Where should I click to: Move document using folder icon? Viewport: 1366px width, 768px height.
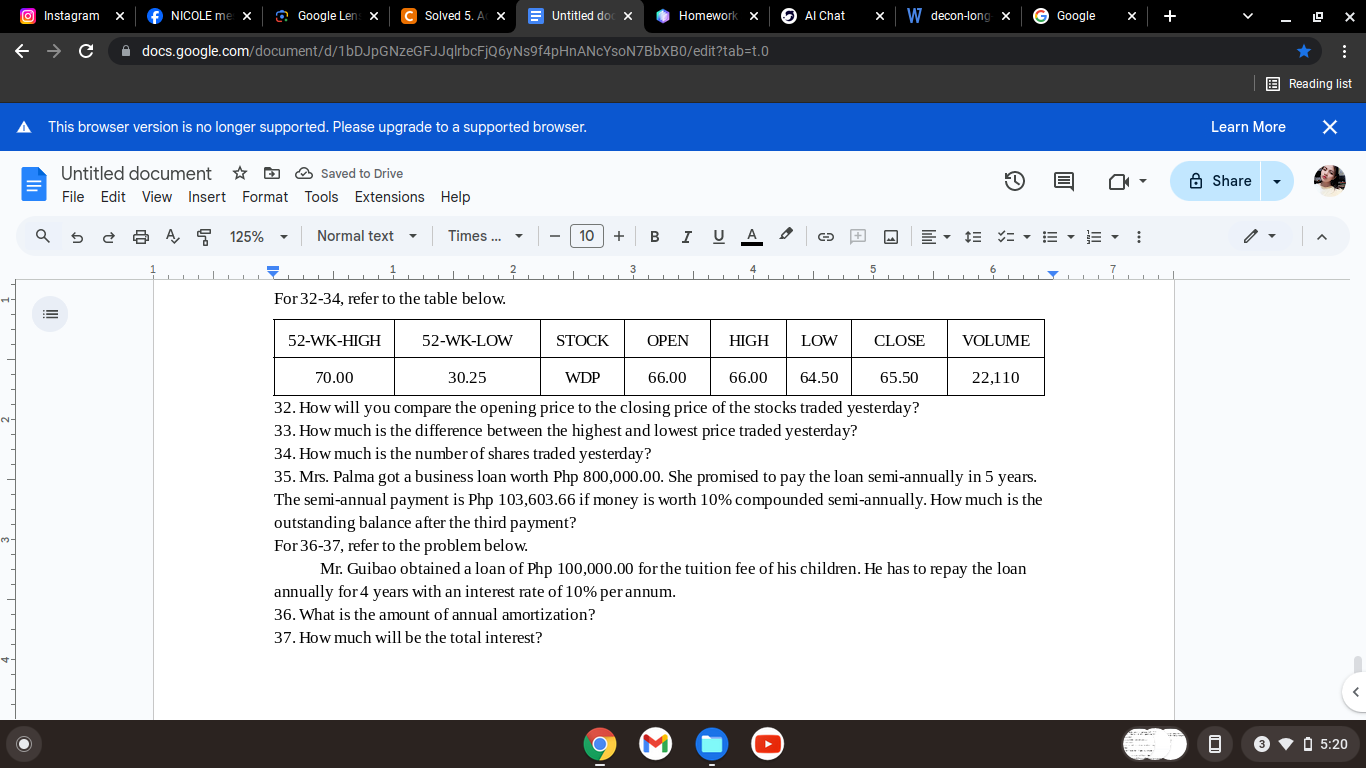[271, 173]
